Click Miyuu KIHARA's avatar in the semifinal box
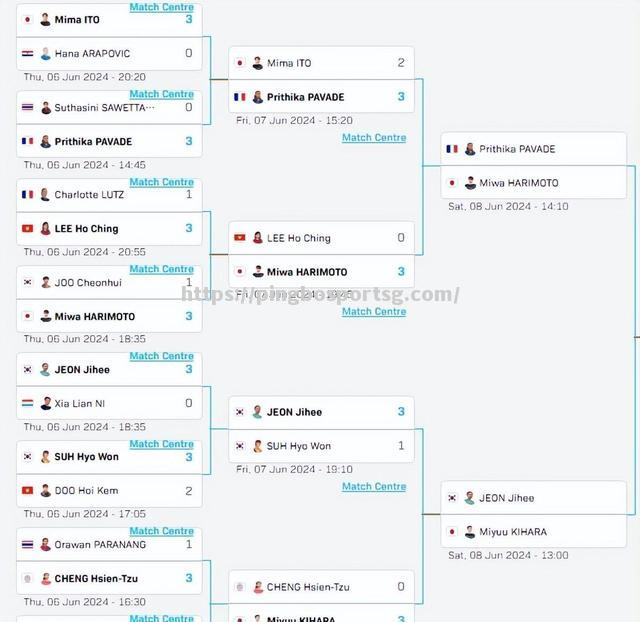Viewport: 640px width, 622px height. tap(470, 532)
